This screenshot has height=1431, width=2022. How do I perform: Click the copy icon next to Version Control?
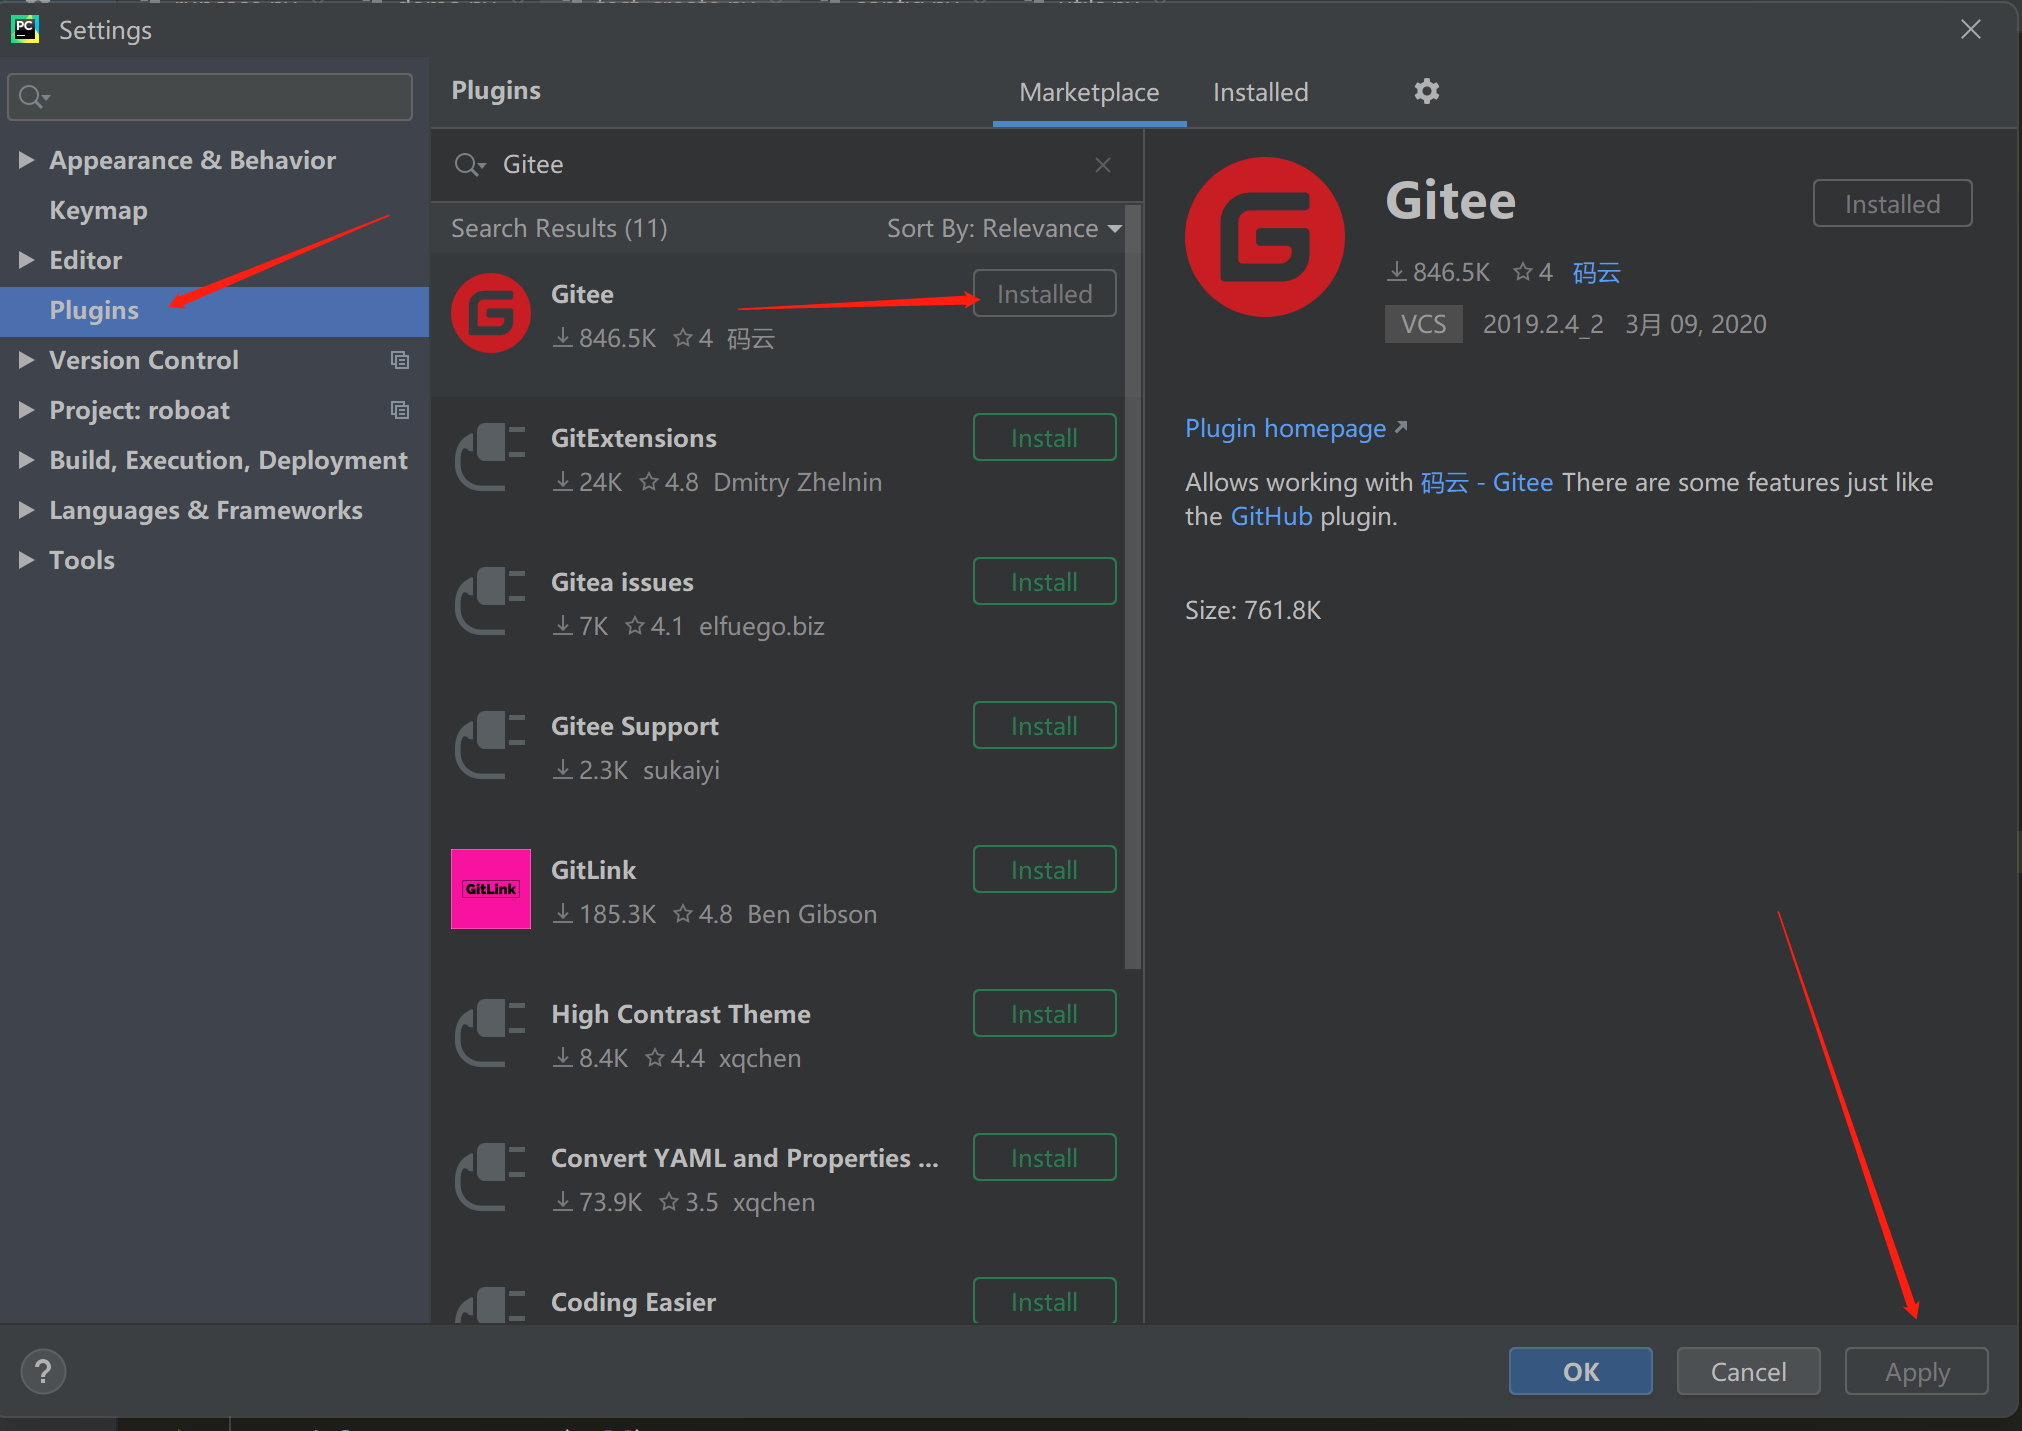pos(400,360)
